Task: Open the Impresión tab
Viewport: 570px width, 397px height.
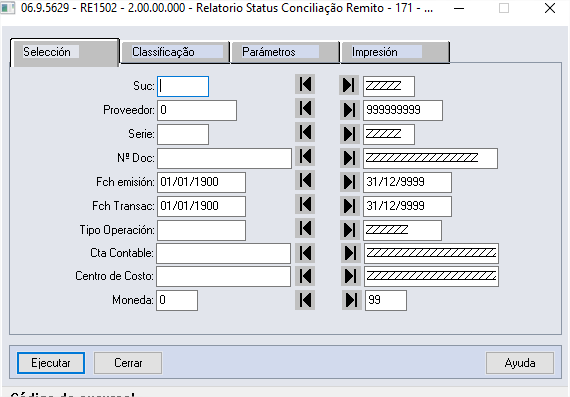Action: (x=396, y=52)
